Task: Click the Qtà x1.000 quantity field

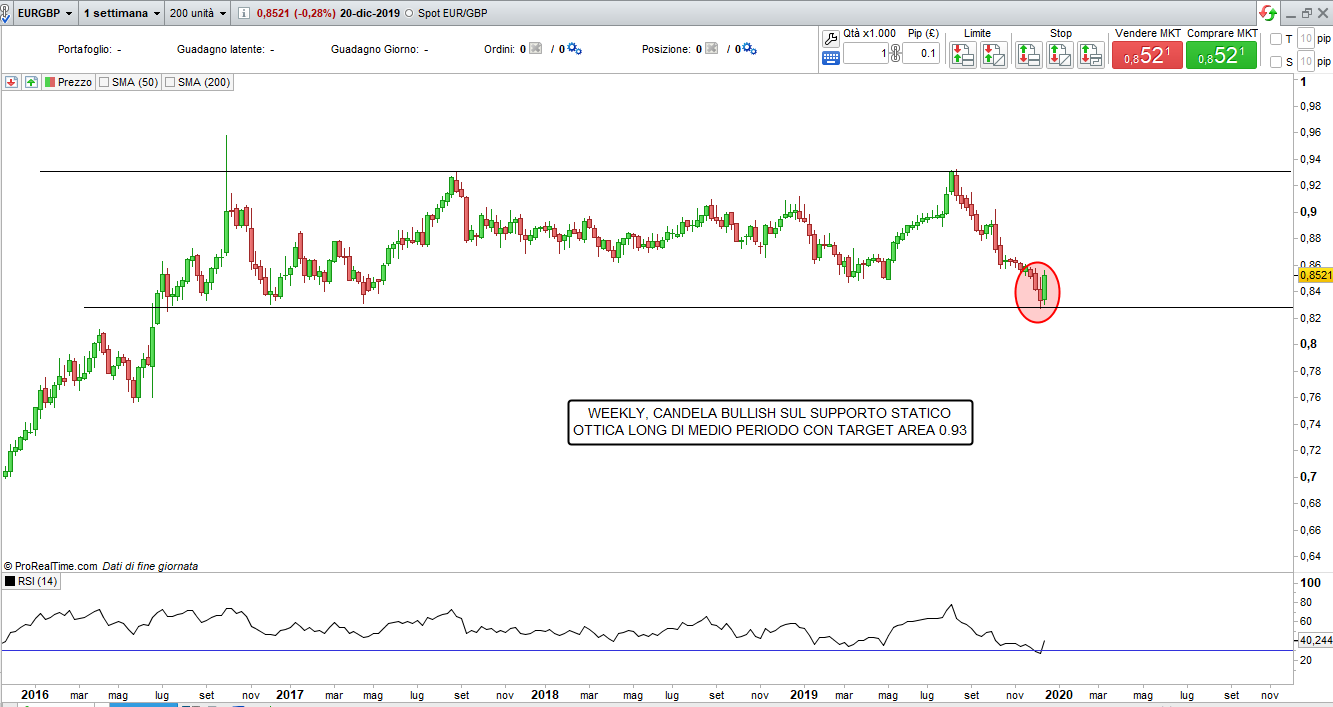Action: [866, 54]
